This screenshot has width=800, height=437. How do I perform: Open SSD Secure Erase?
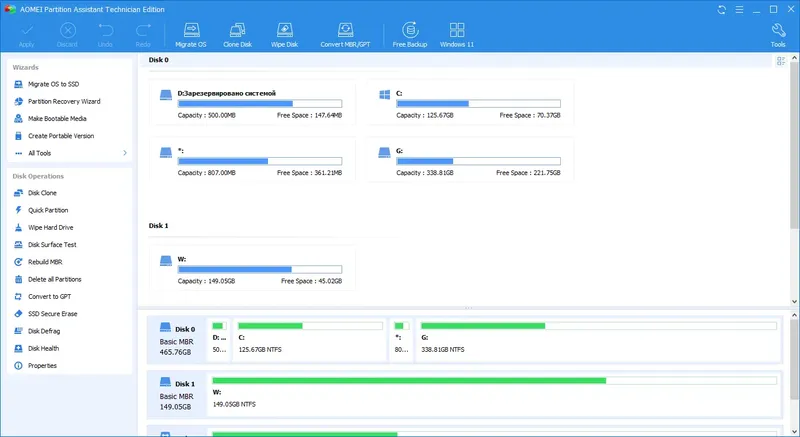coord(53,314)
